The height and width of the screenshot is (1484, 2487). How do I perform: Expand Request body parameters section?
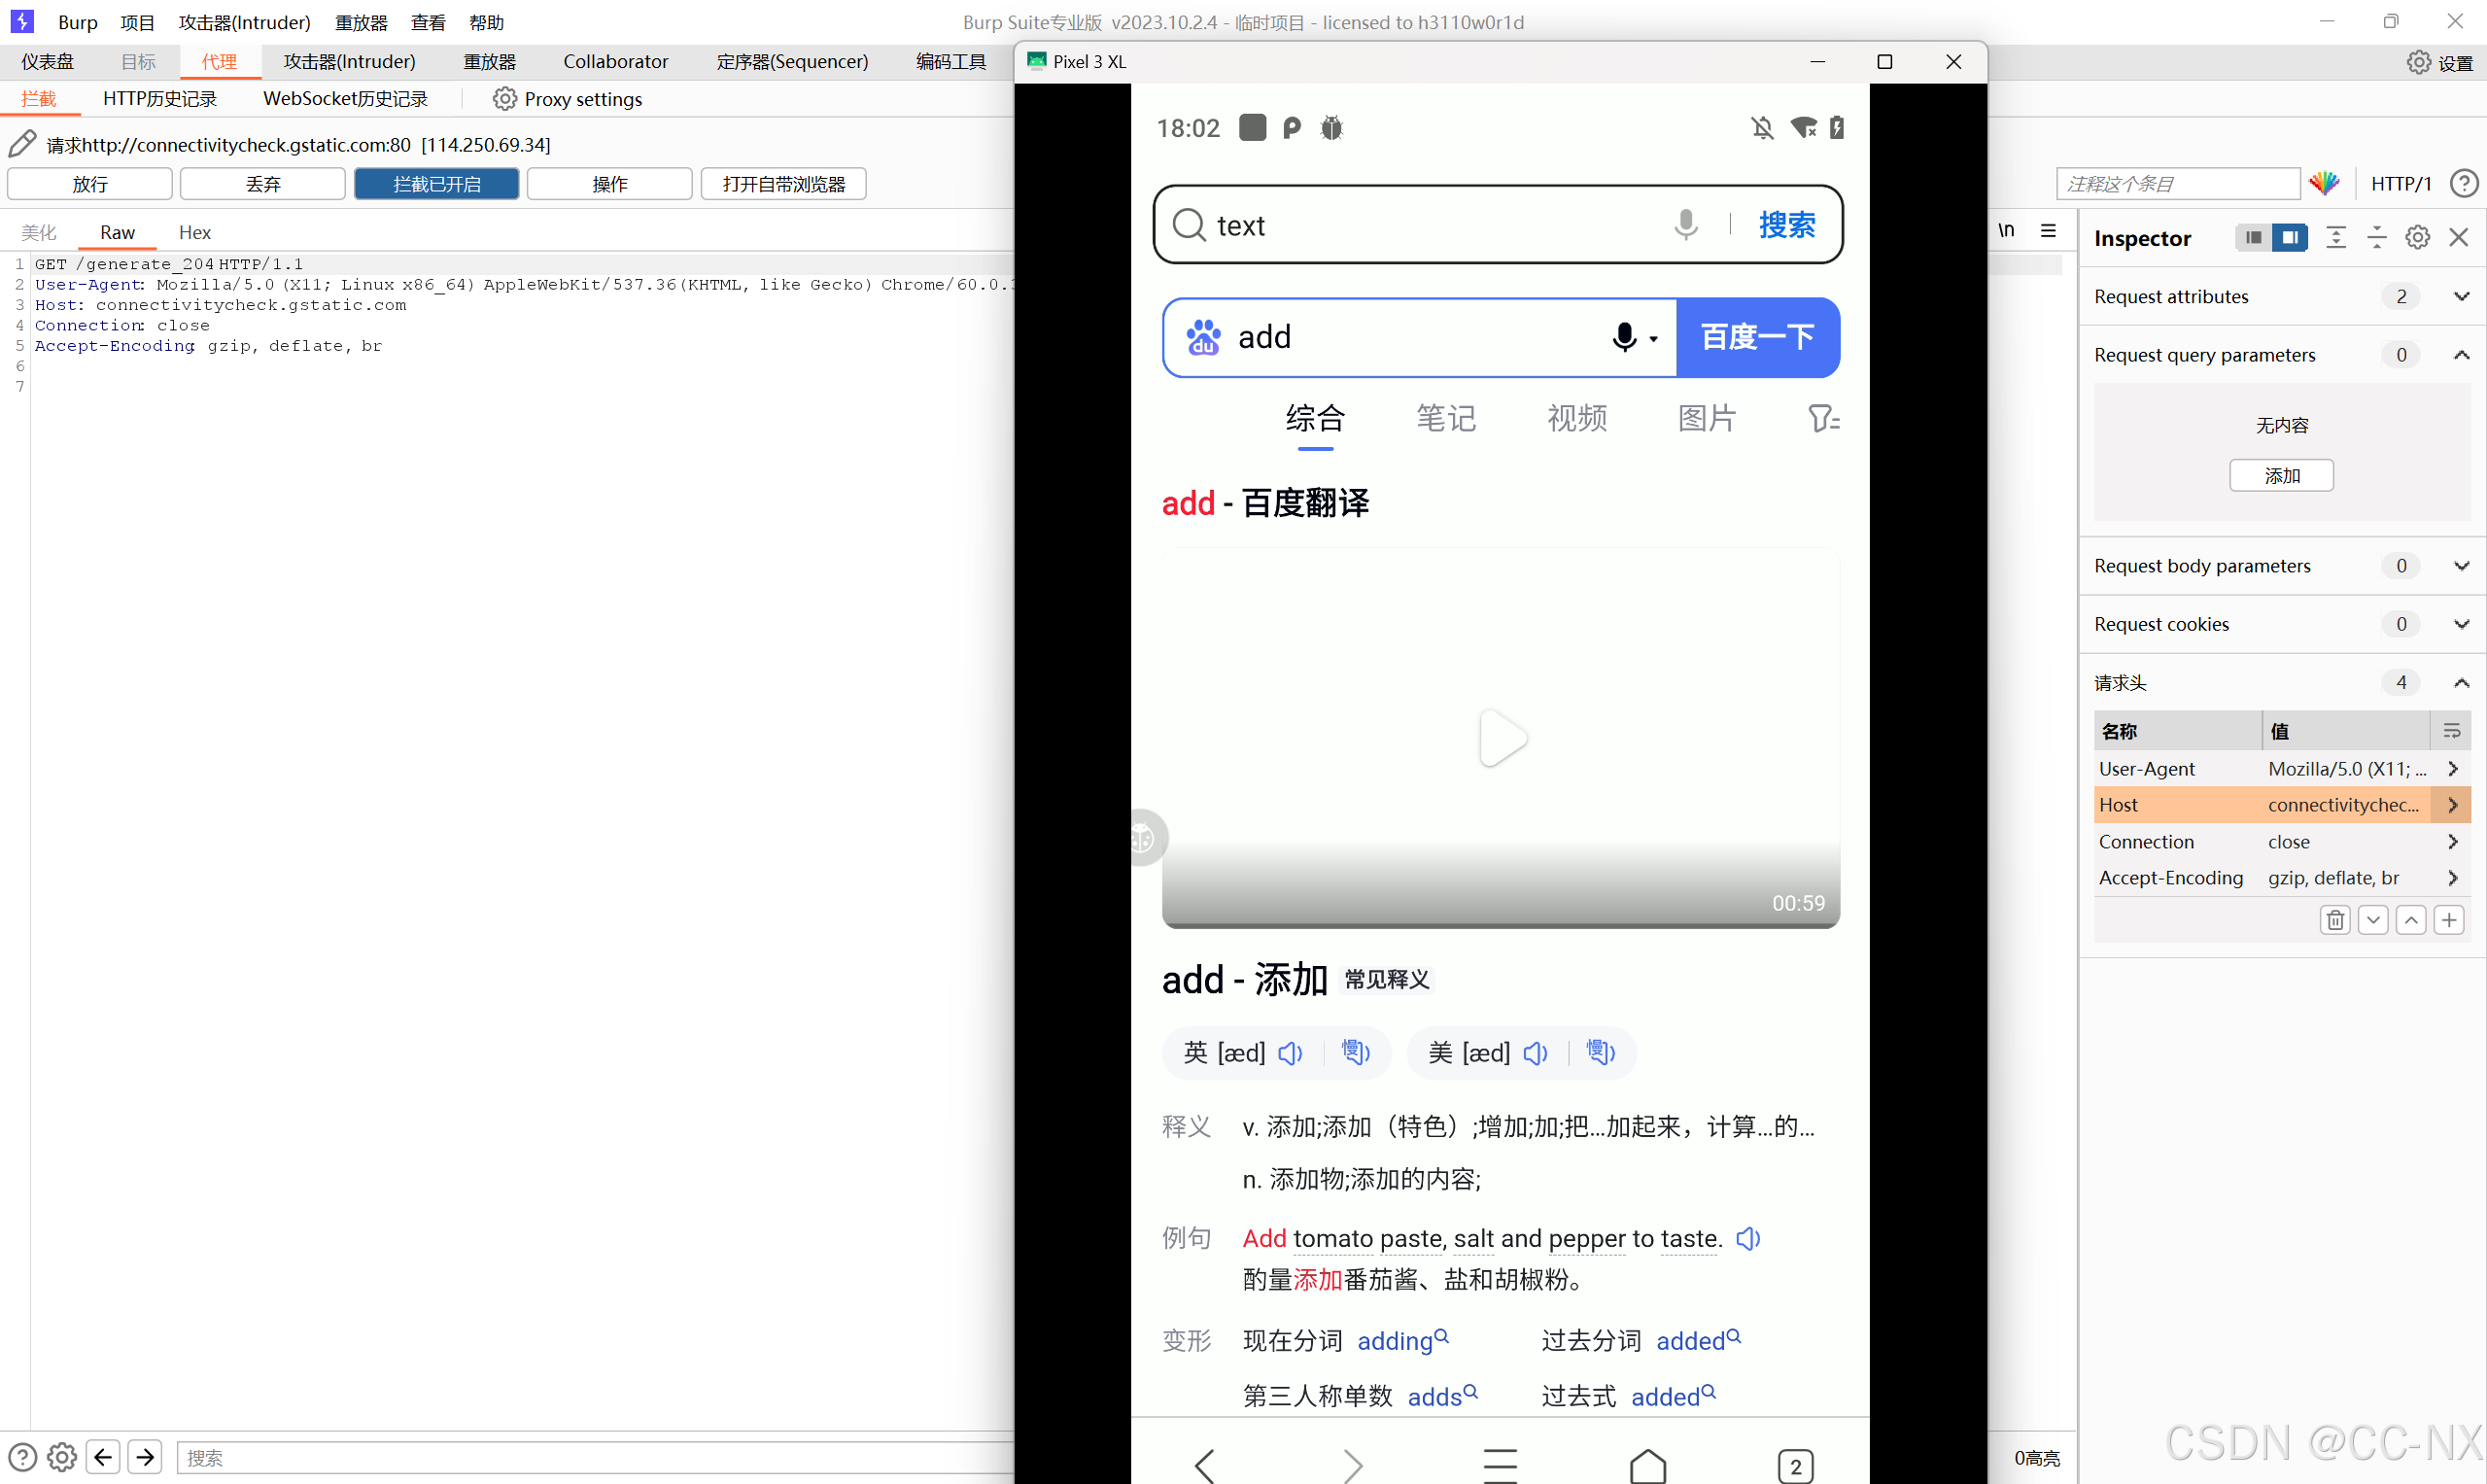coord(2461,565)
